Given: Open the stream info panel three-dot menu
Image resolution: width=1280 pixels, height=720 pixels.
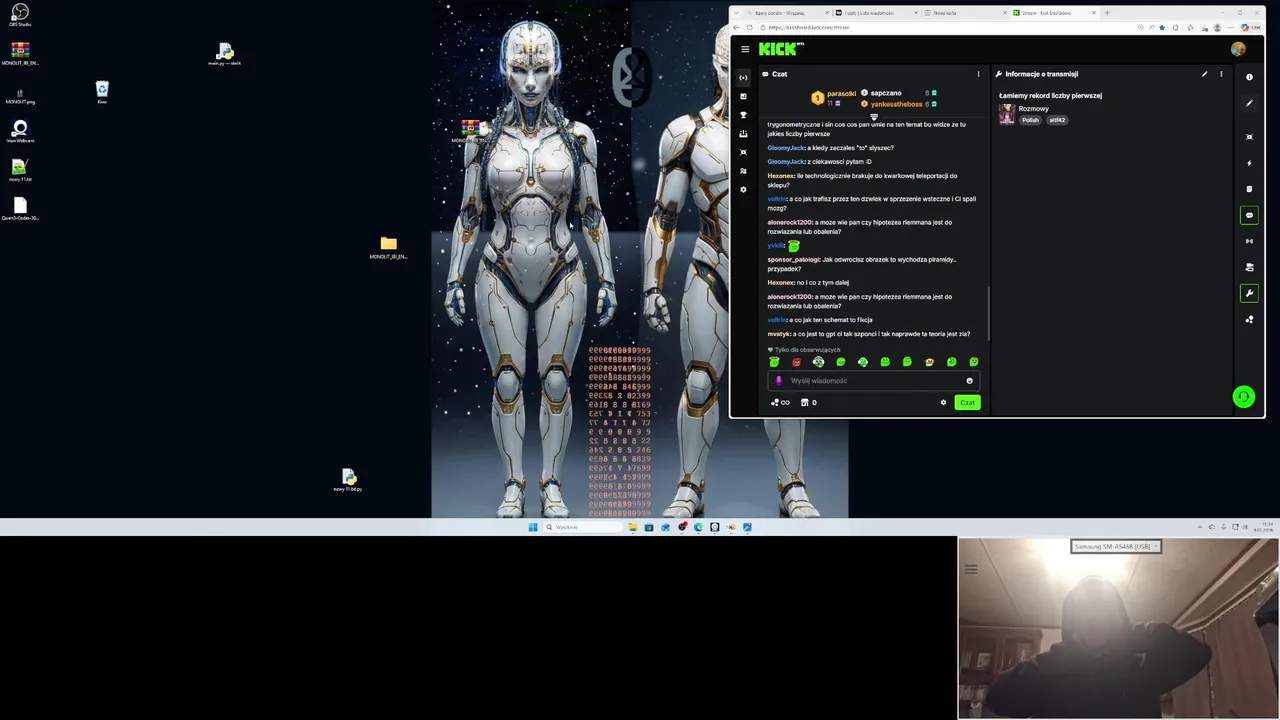Looking at the screenshot, I should pos(1221,74).
